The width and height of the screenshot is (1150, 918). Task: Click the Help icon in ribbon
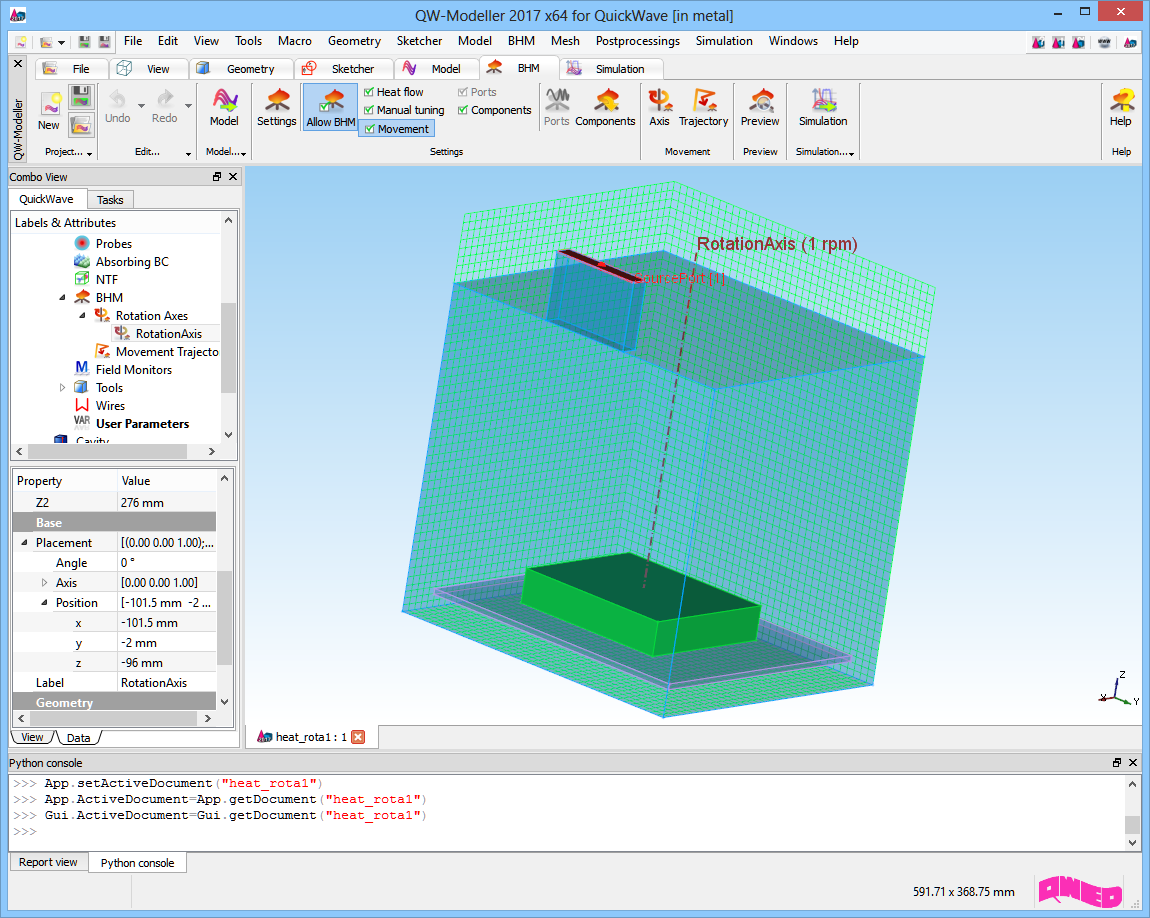(x=1121, y=100)
